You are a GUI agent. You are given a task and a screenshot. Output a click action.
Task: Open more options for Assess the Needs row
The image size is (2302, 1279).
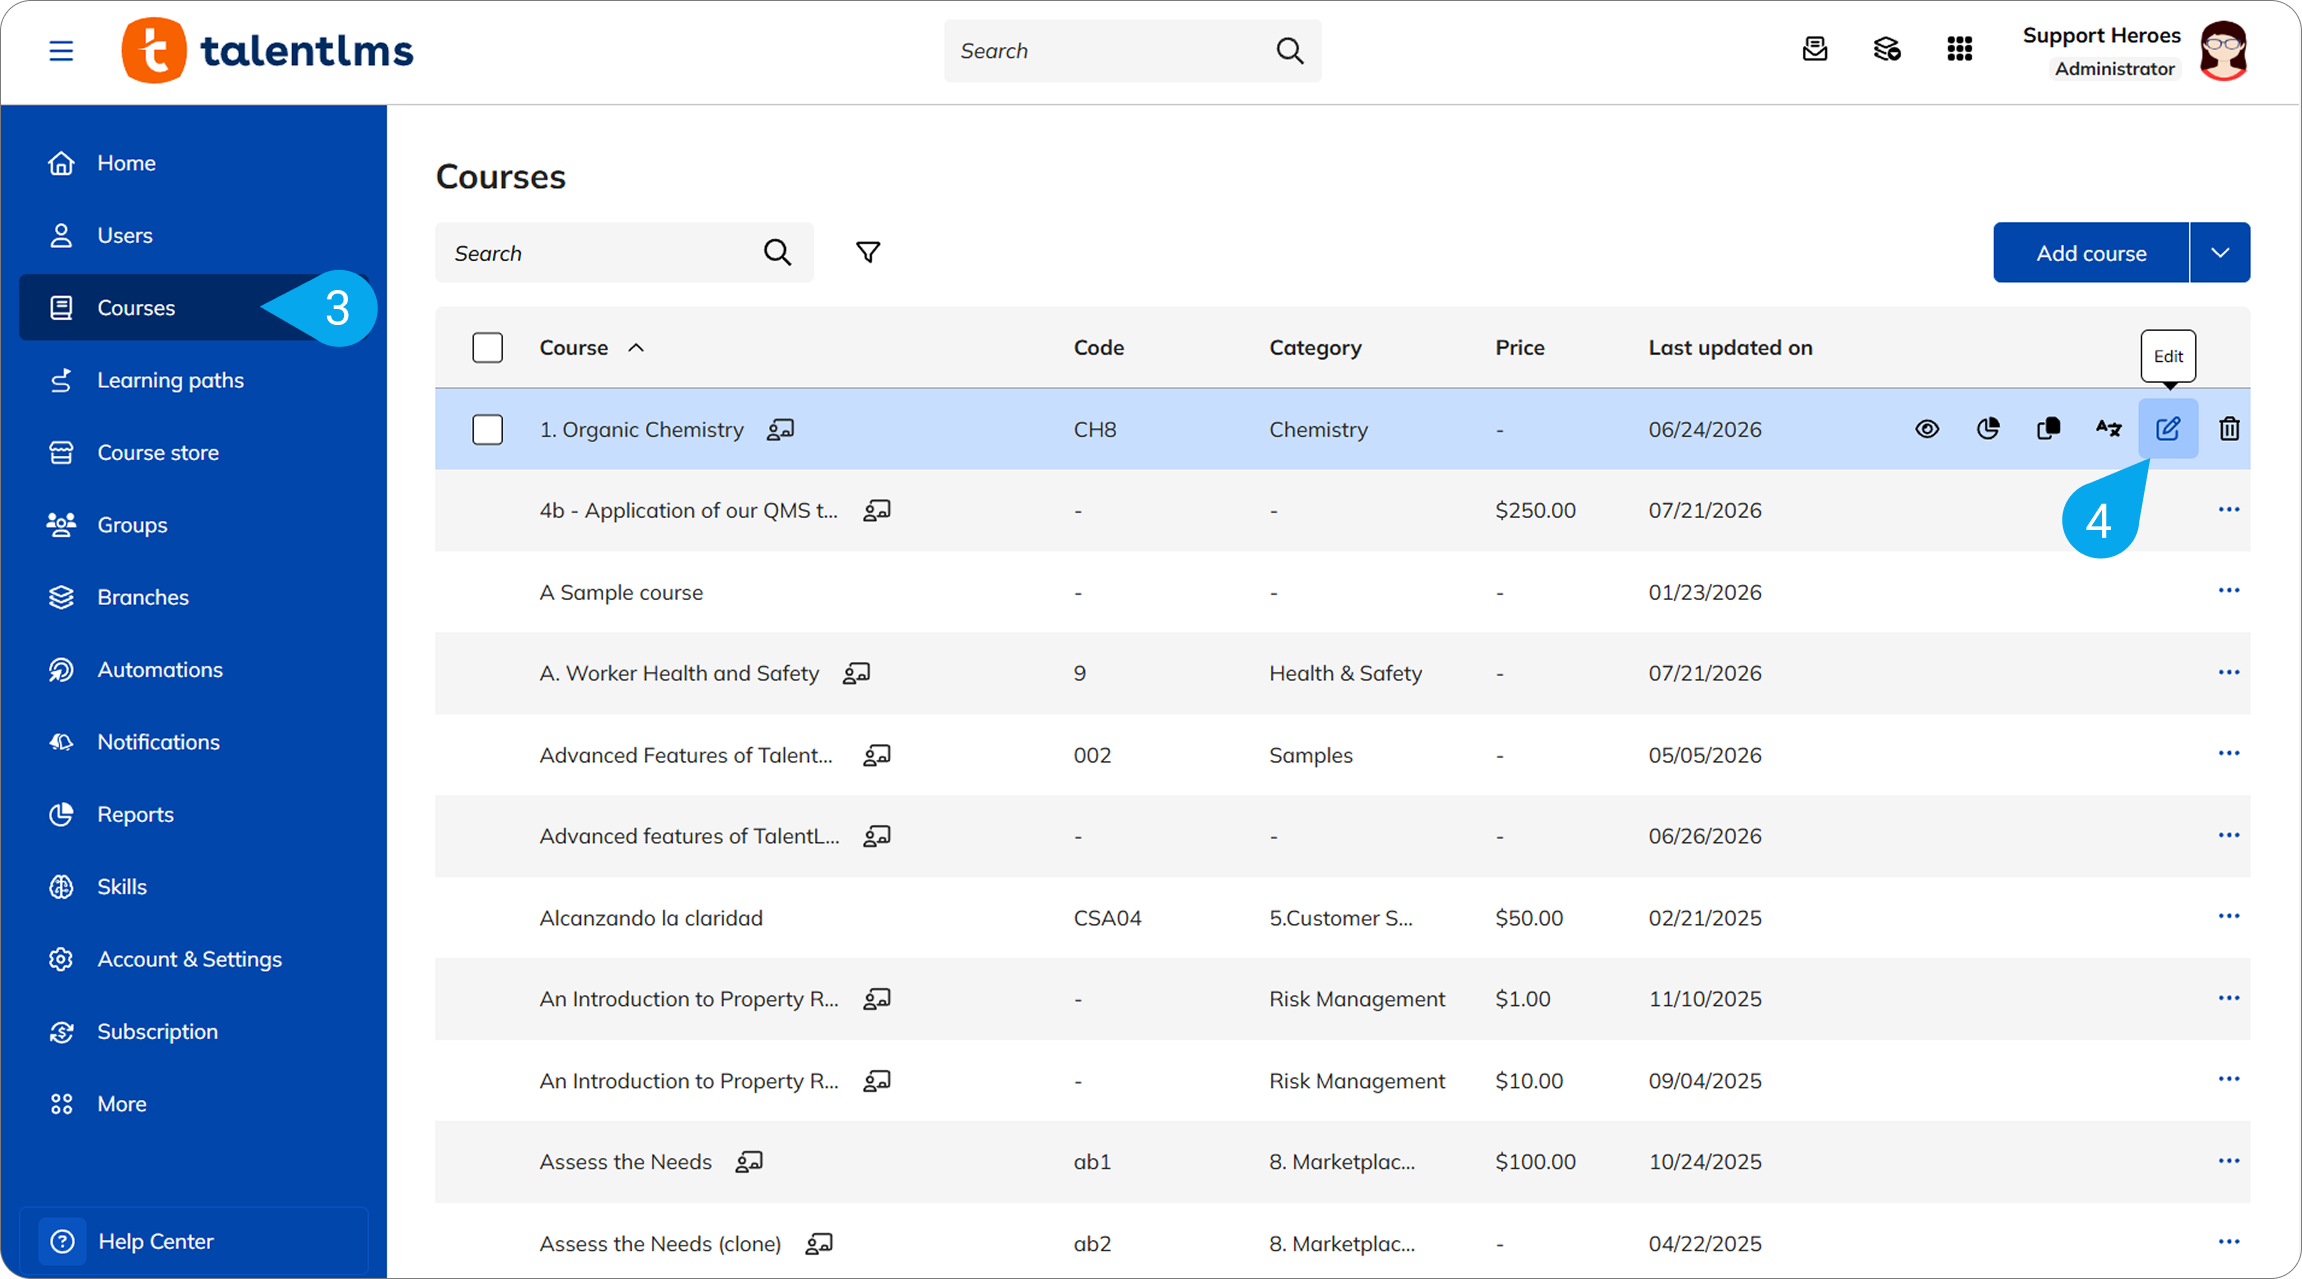pos(2229,1161)
